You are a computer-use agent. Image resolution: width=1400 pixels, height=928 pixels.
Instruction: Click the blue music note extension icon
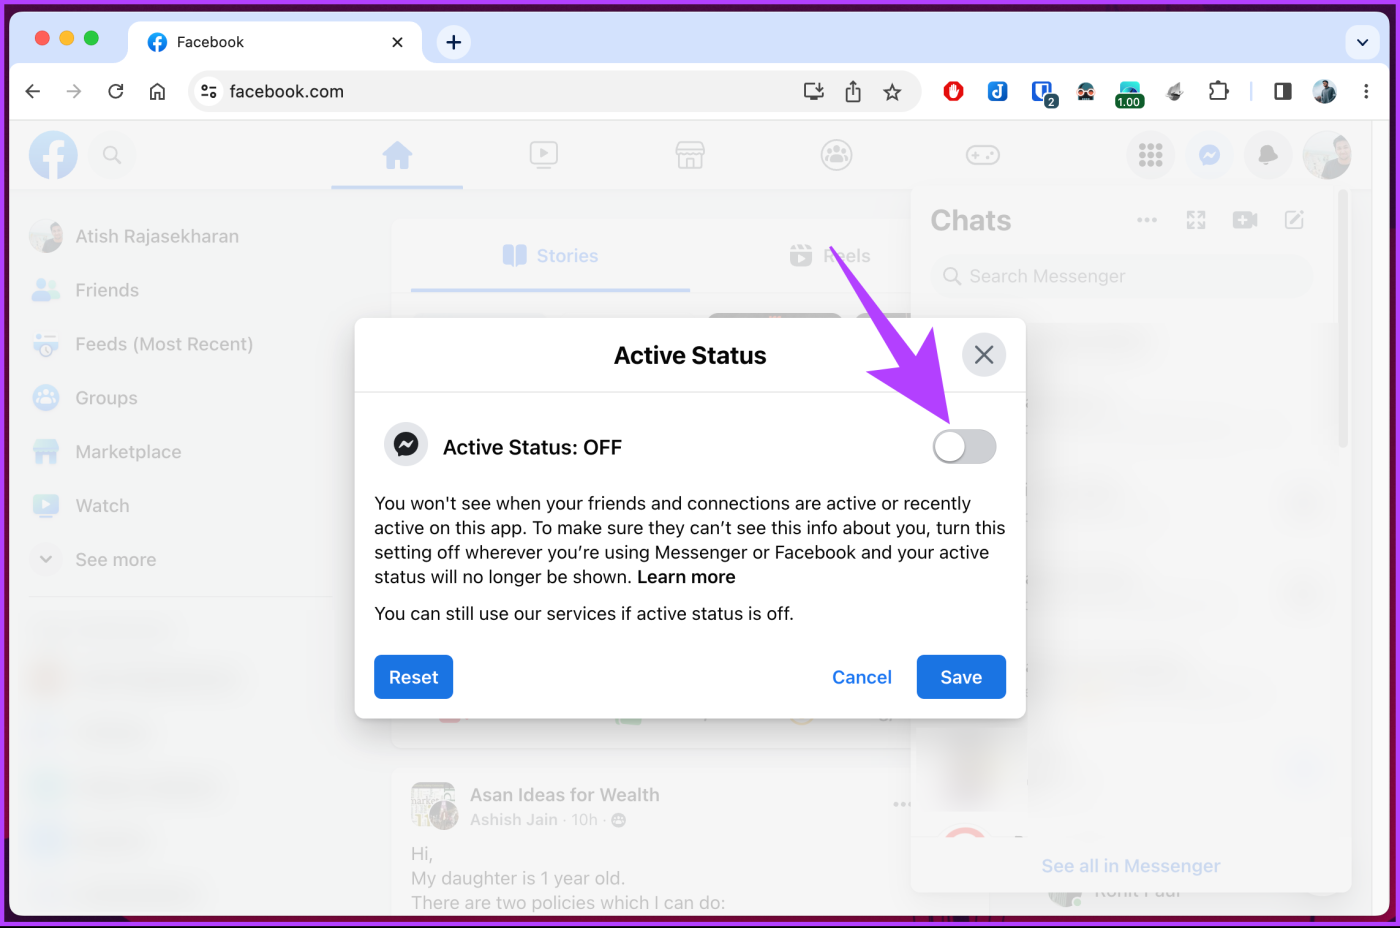[x=997, y=91]
